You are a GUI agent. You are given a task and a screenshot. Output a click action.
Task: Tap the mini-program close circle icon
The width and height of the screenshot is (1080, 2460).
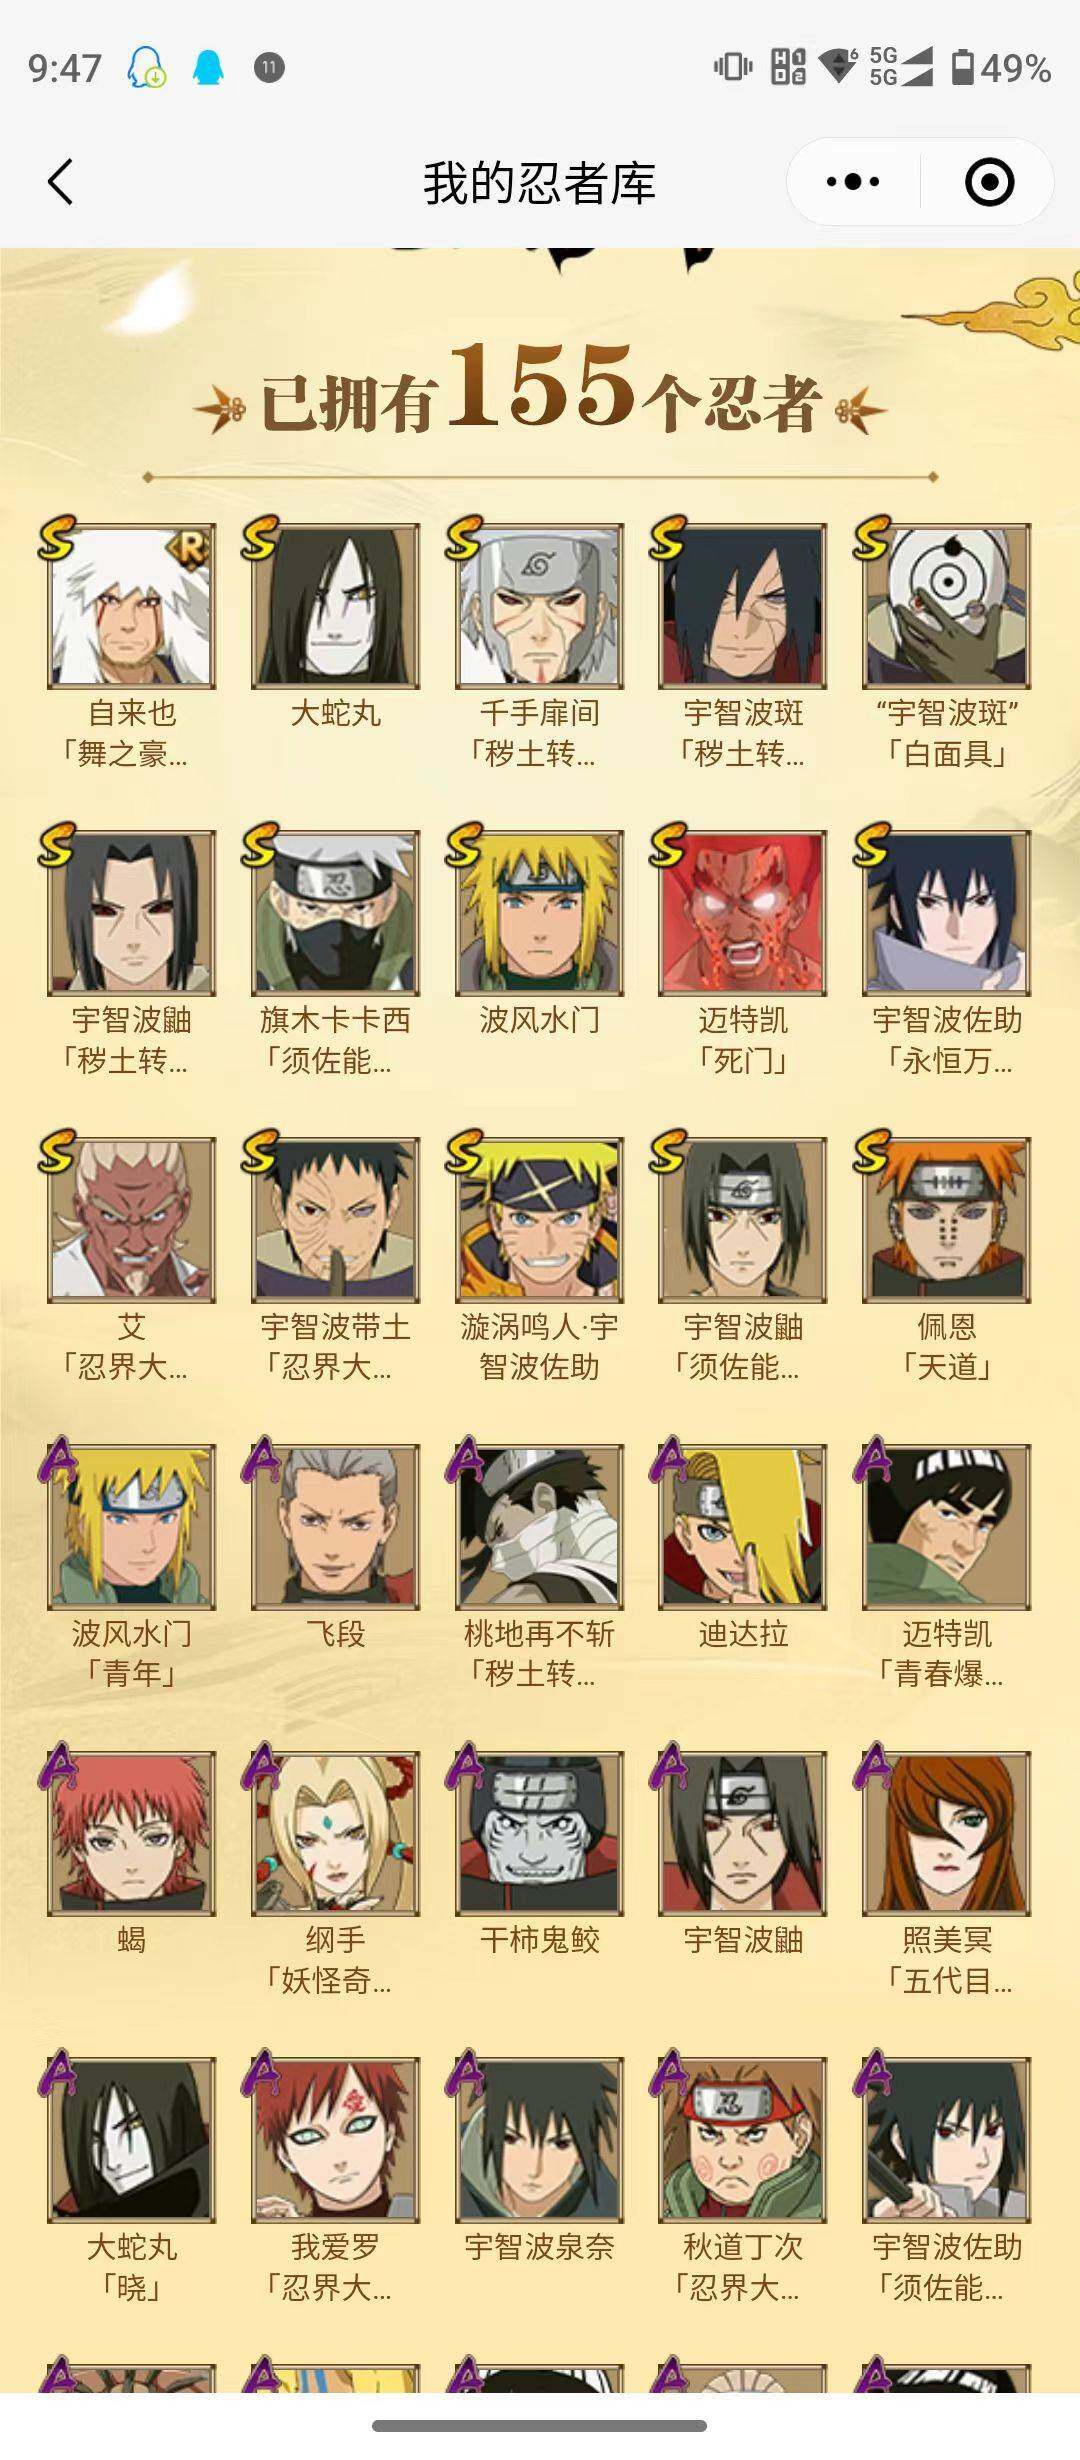tap(989, 182)
